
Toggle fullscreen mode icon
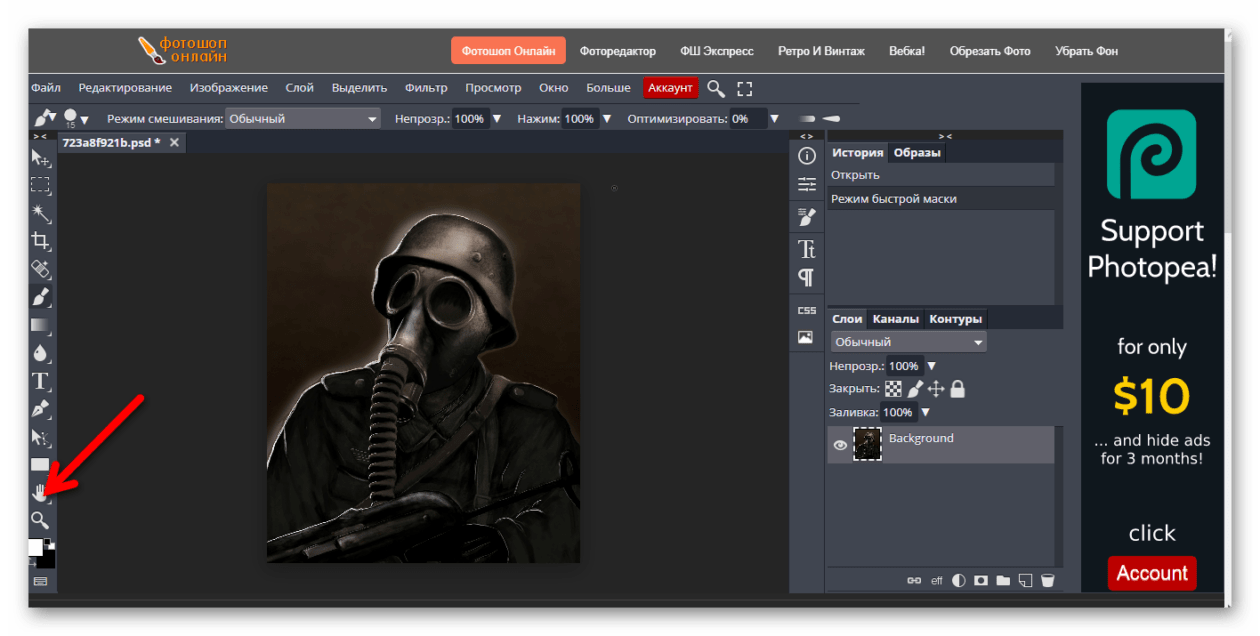(744, 88)
